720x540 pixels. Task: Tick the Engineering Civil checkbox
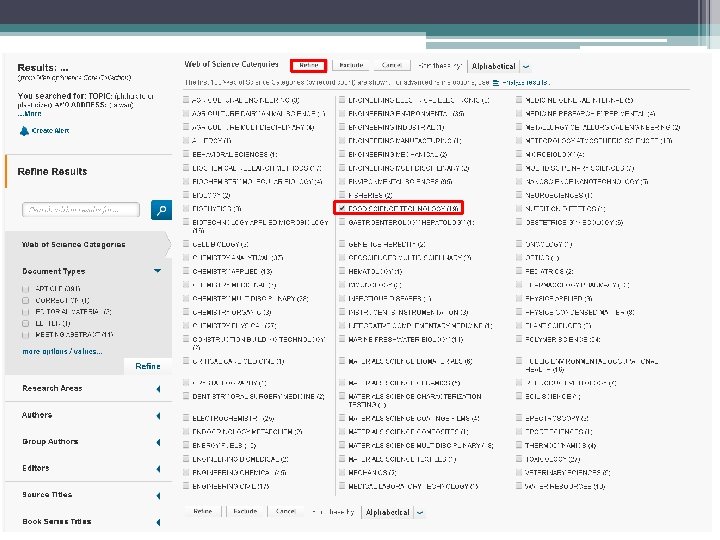[x=186, y=486]
